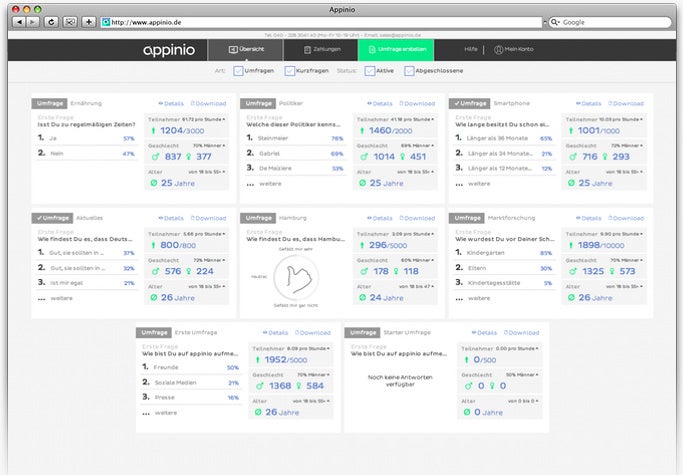683x475 pixels.
Task: Select answer row 1. Steinmeier
Action: click(295, 138)
